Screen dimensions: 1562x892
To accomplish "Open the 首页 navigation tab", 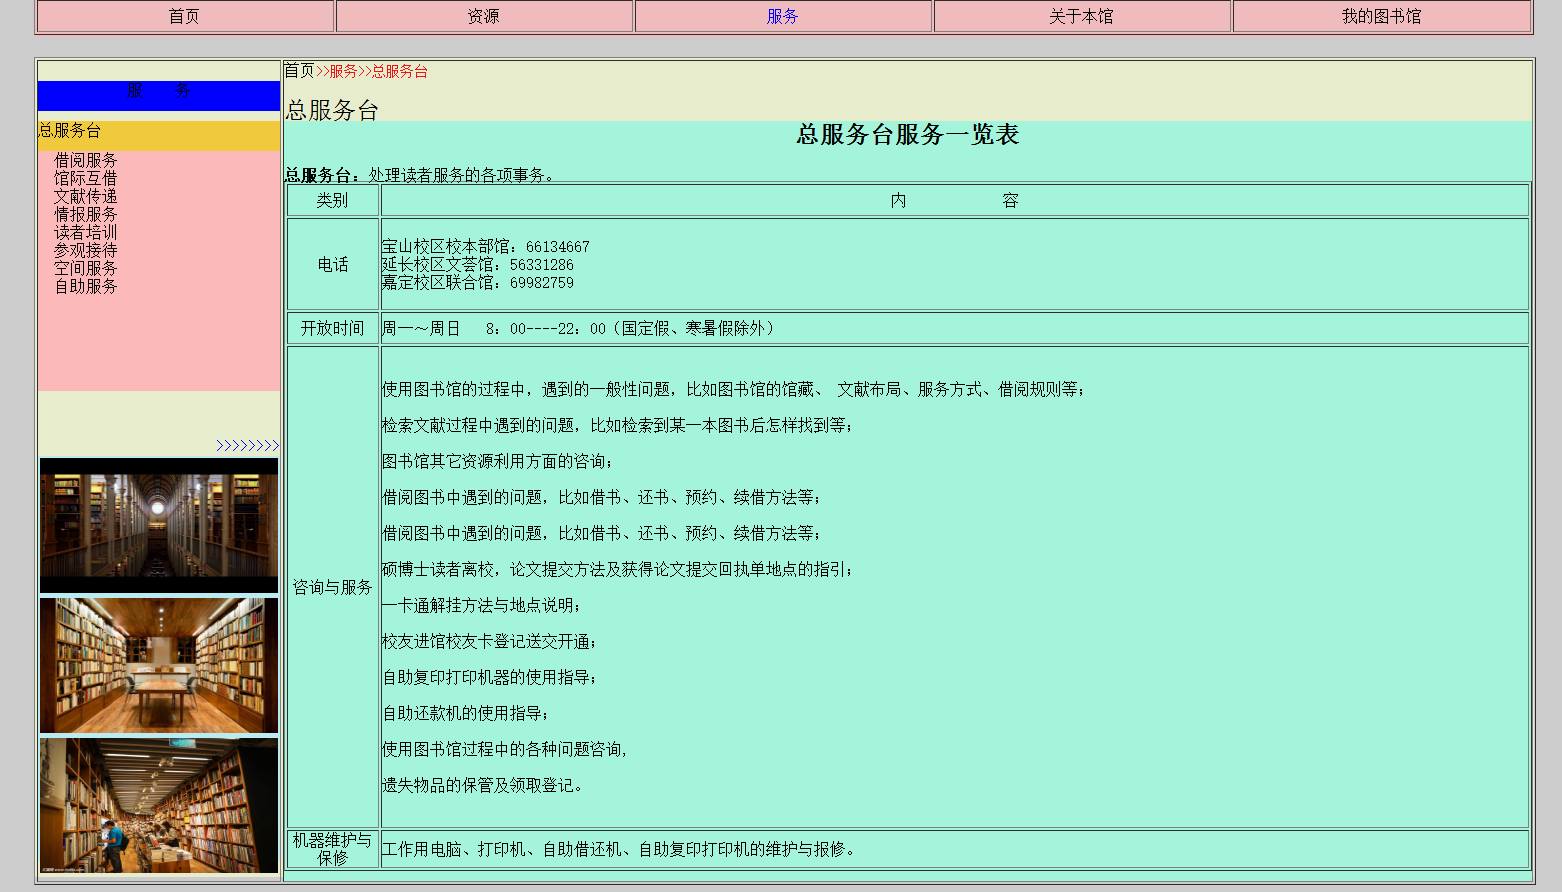I will click(x=184, y=16).
